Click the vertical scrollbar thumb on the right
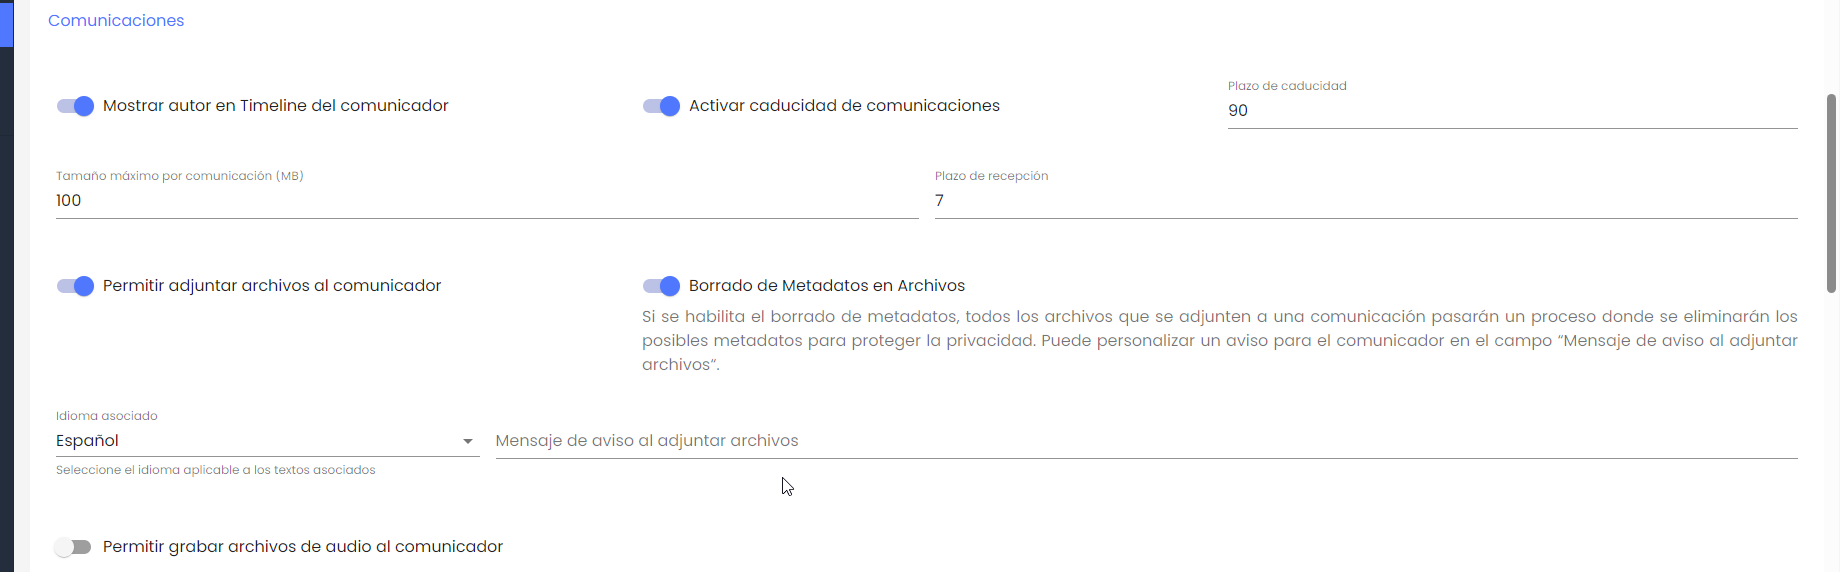 click(1831, 192)
